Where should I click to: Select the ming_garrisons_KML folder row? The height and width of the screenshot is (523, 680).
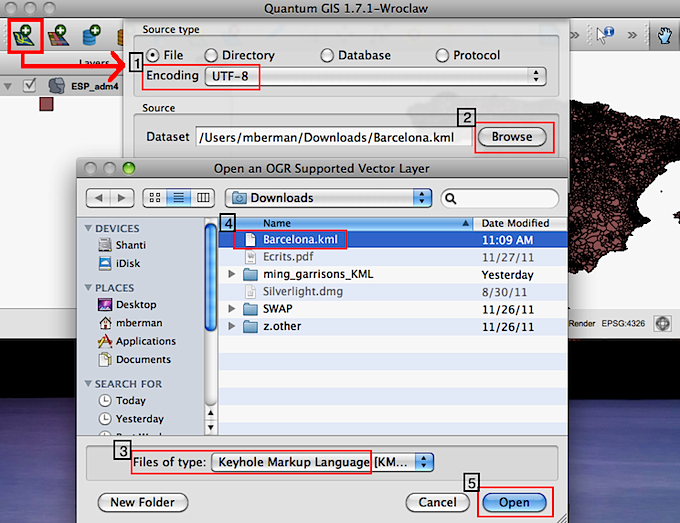click(x=393, y=275)
